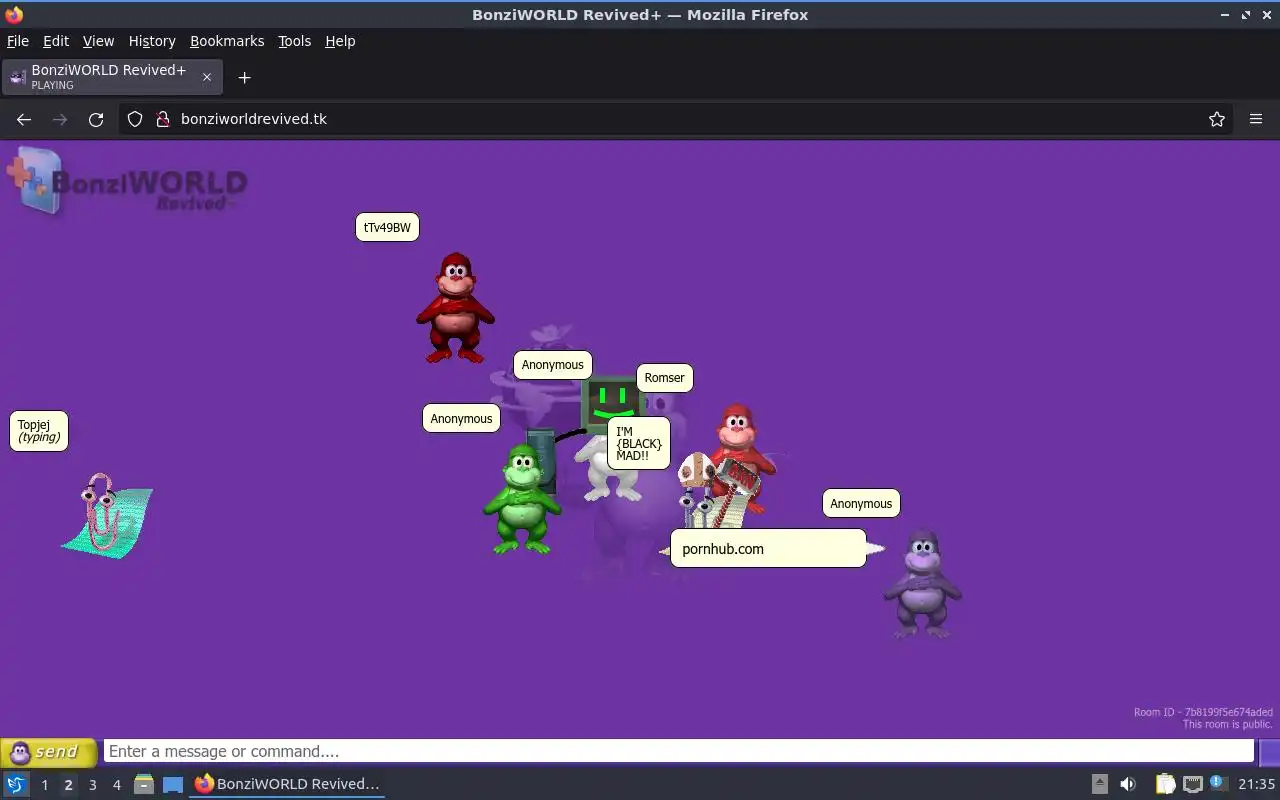Image resolution: width=1280 pixels, height=800 pixels.
Task: Click the insecure connection padlock icon
Action: [163, 119]
